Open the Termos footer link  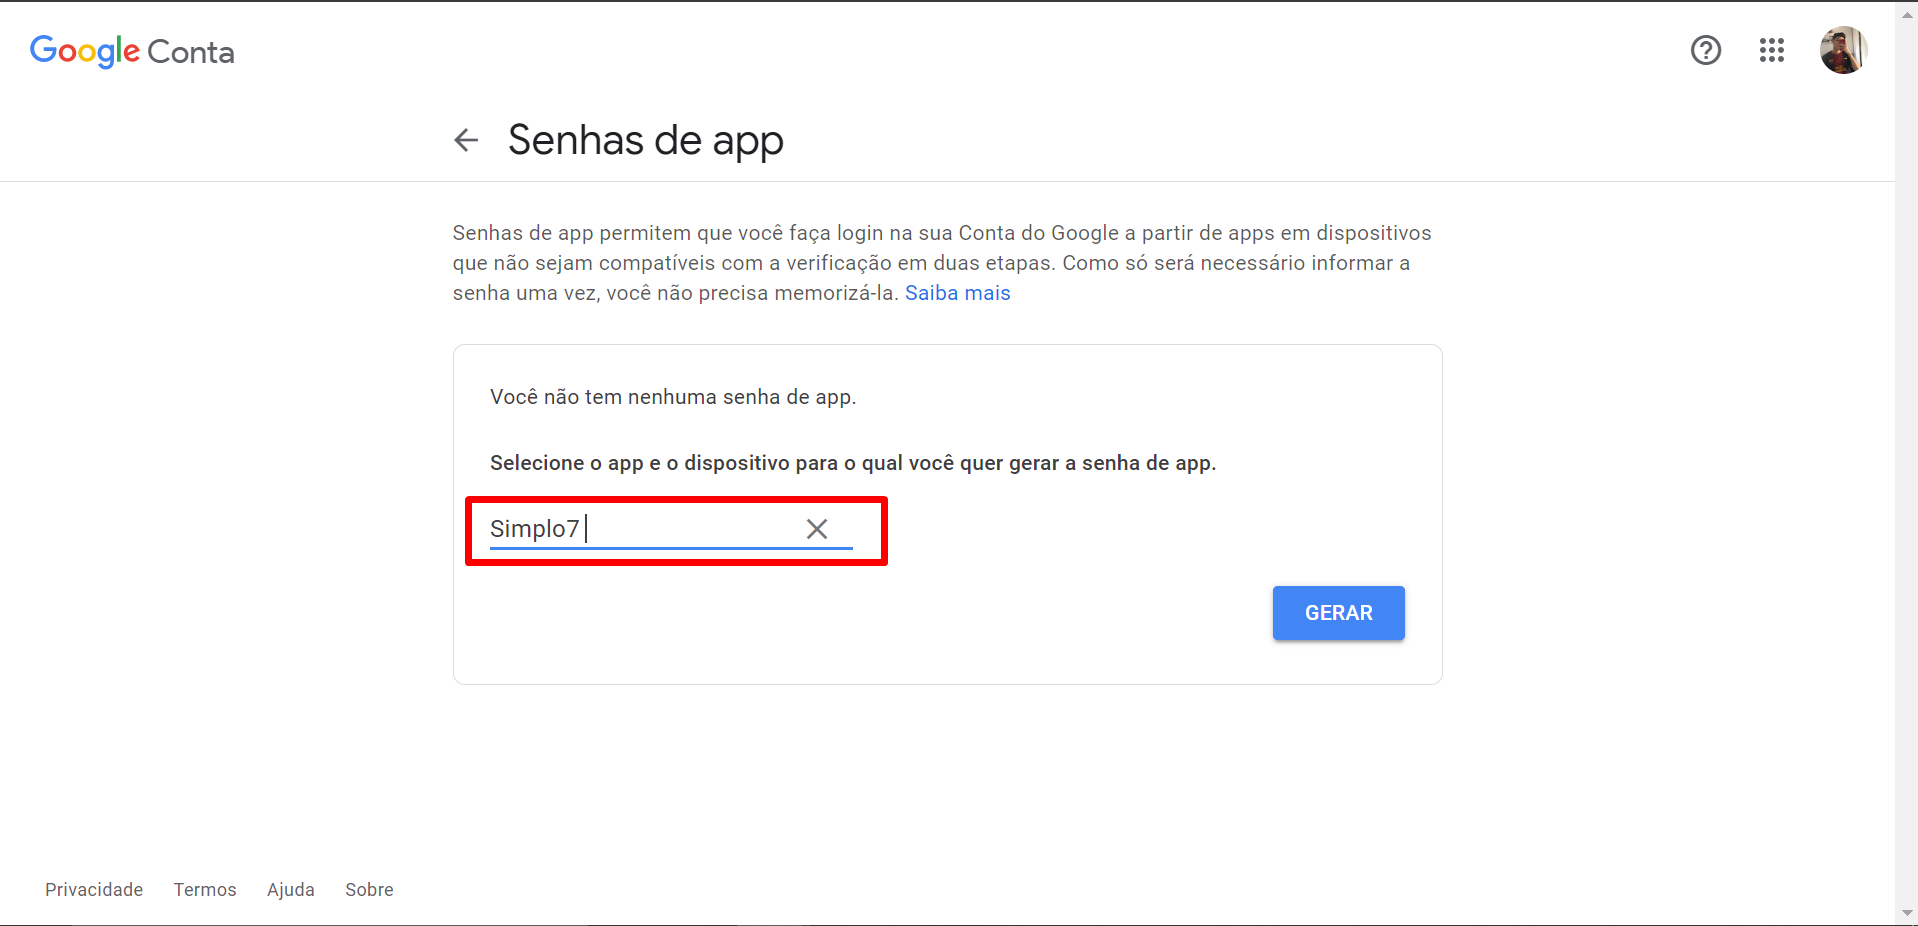click(205, 890)
